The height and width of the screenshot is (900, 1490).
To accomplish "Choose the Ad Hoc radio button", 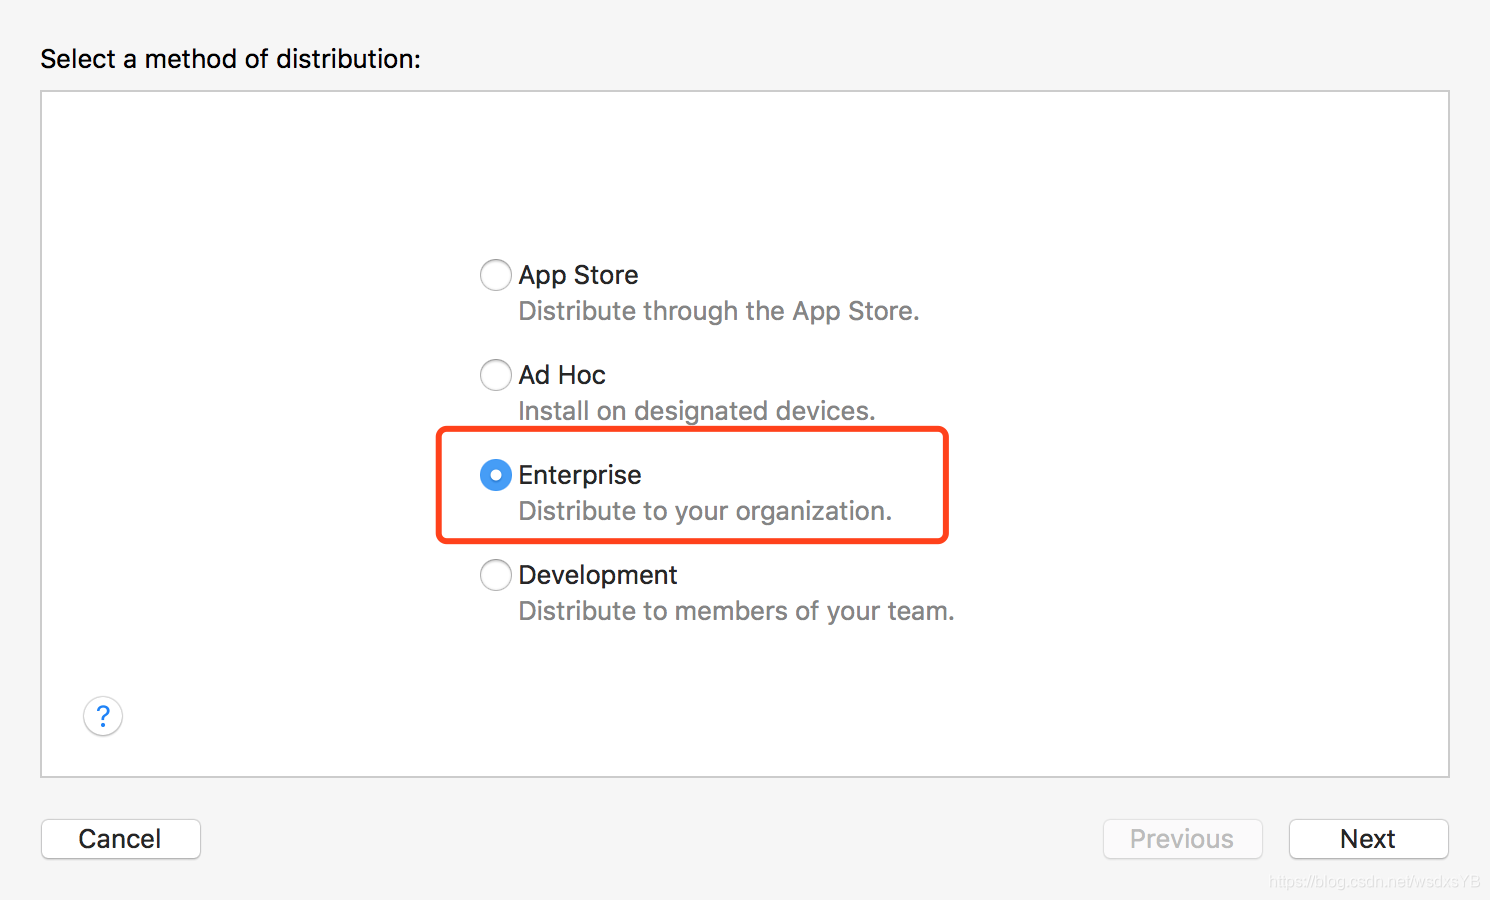I will [x=496, y=375].
